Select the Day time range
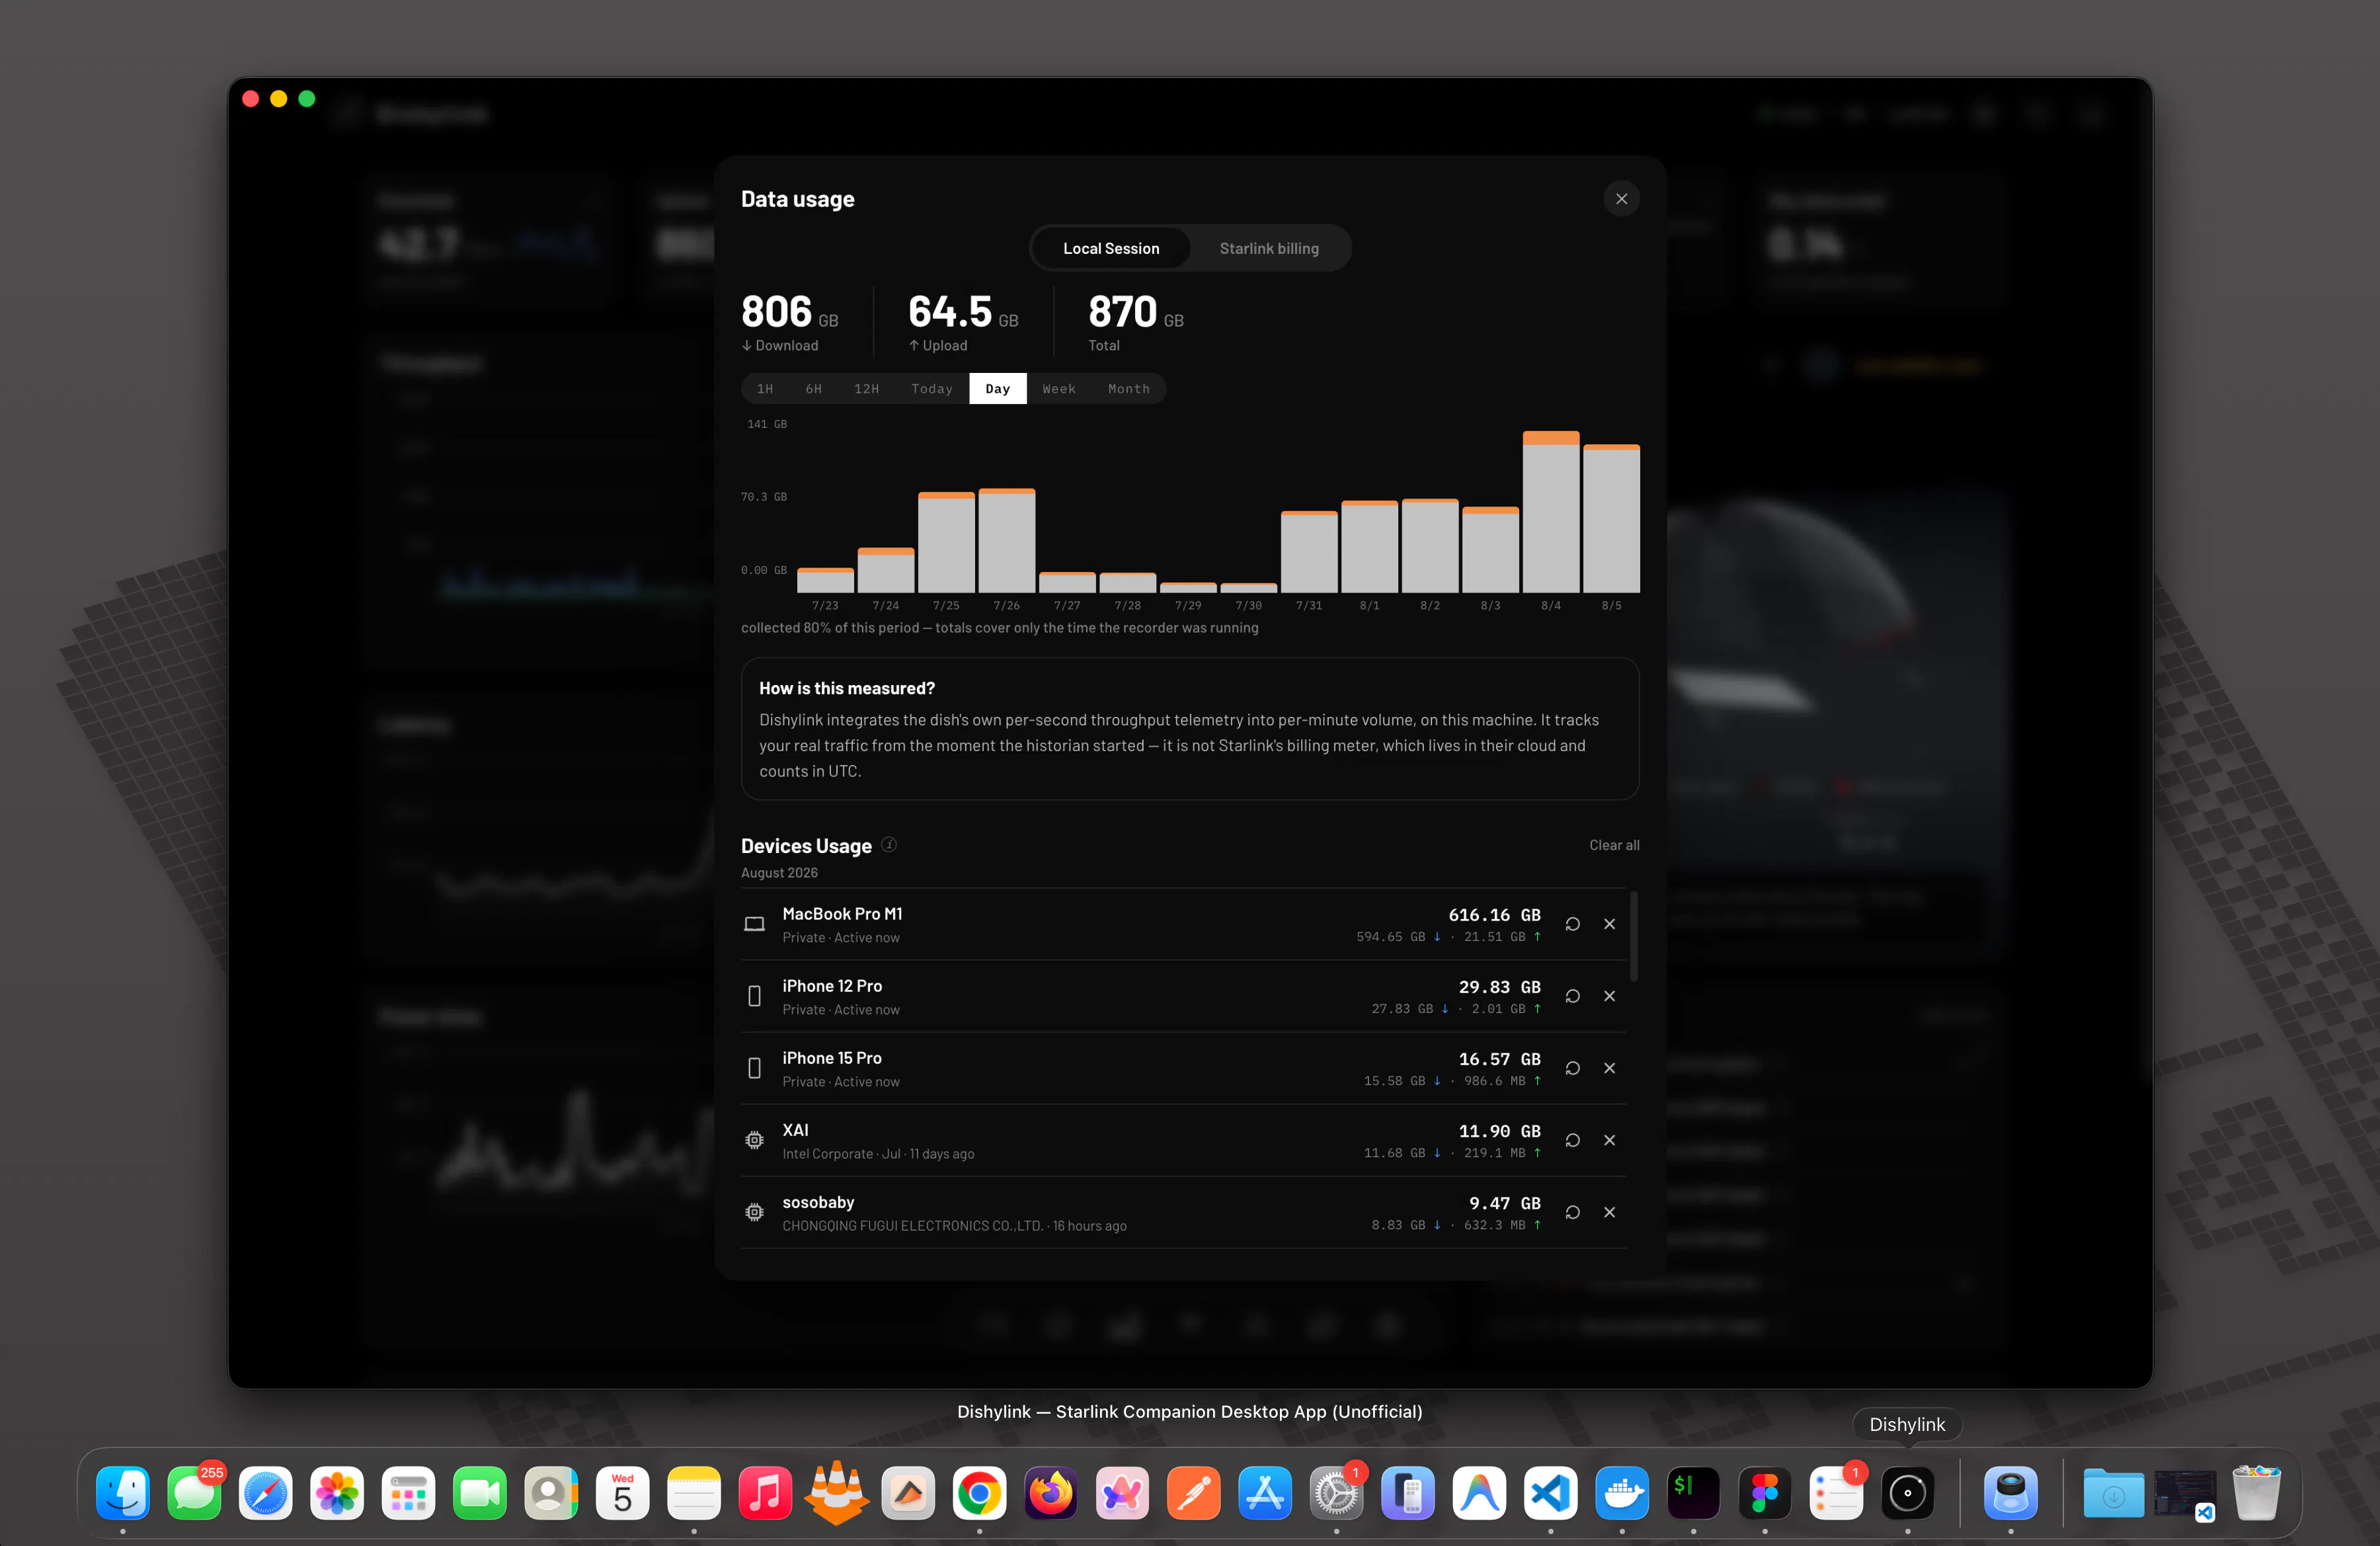Viewport: 2380px width, 1546px height. 998,389
